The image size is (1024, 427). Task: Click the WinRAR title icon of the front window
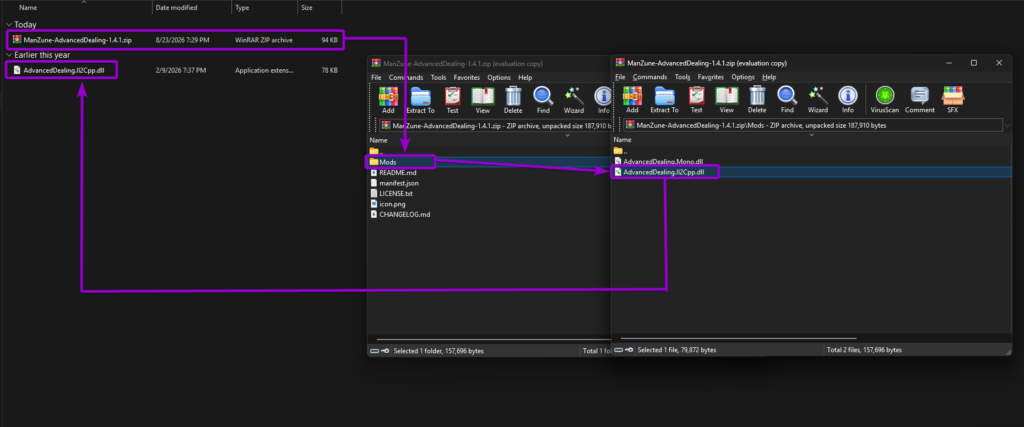(619, 63)
